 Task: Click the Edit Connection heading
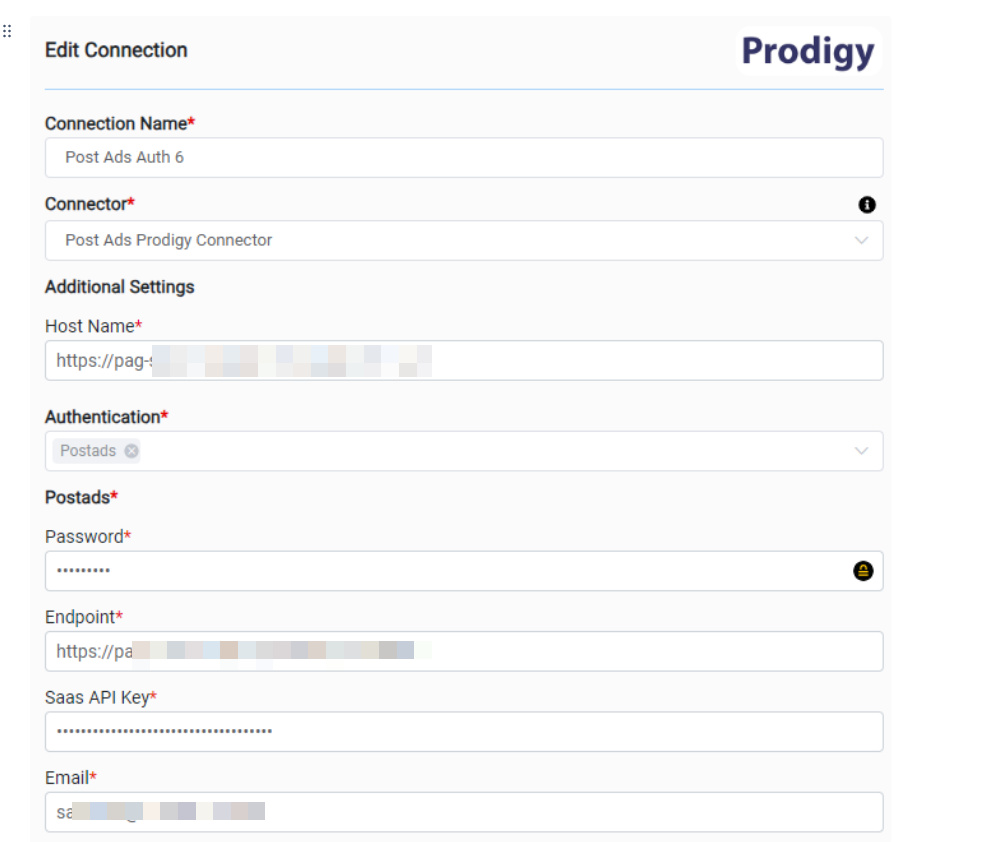116,50
